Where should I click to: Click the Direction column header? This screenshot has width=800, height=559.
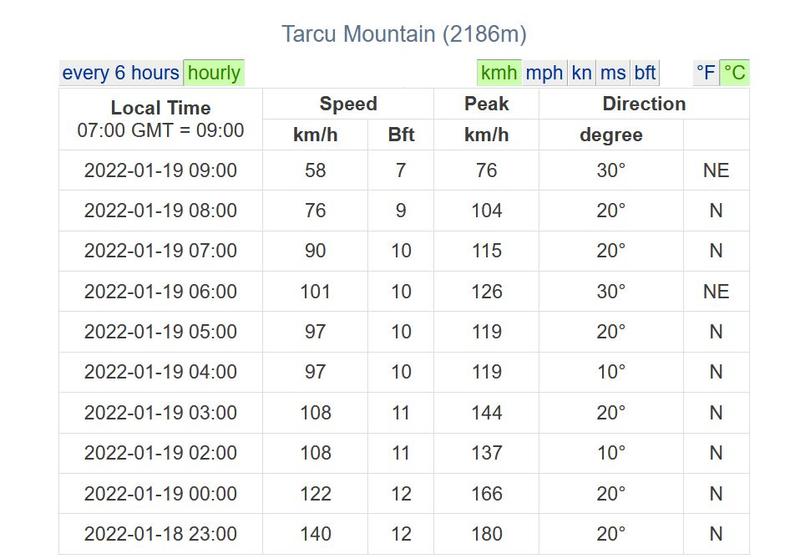(x=644, y=104)
